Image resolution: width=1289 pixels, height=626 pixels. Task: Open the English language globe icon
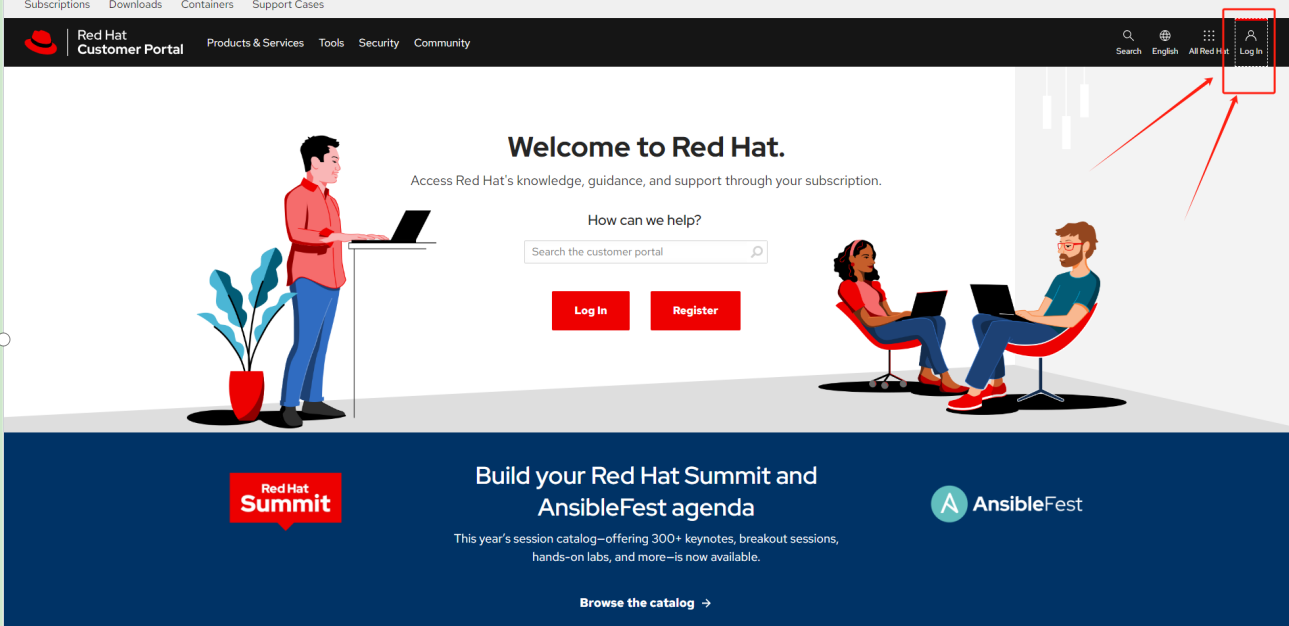pos(1165,36)
